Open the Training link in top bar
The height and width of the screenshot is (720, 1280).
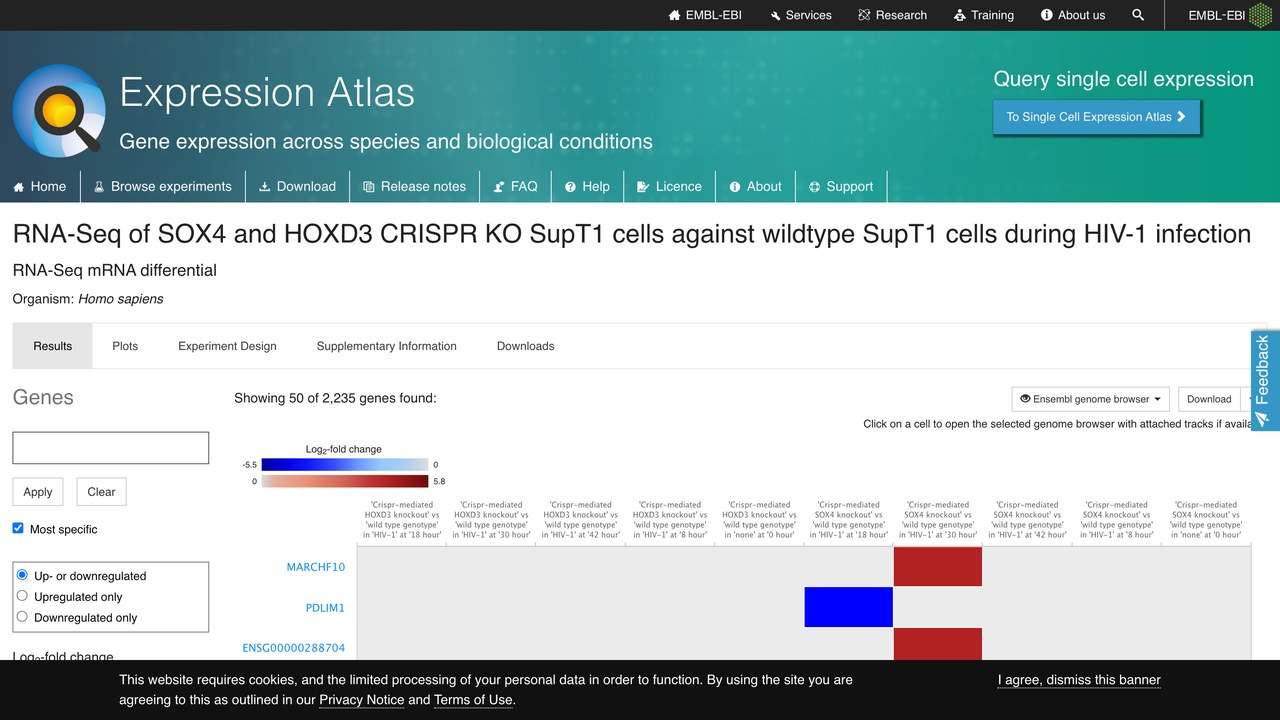tap(983, 15)
